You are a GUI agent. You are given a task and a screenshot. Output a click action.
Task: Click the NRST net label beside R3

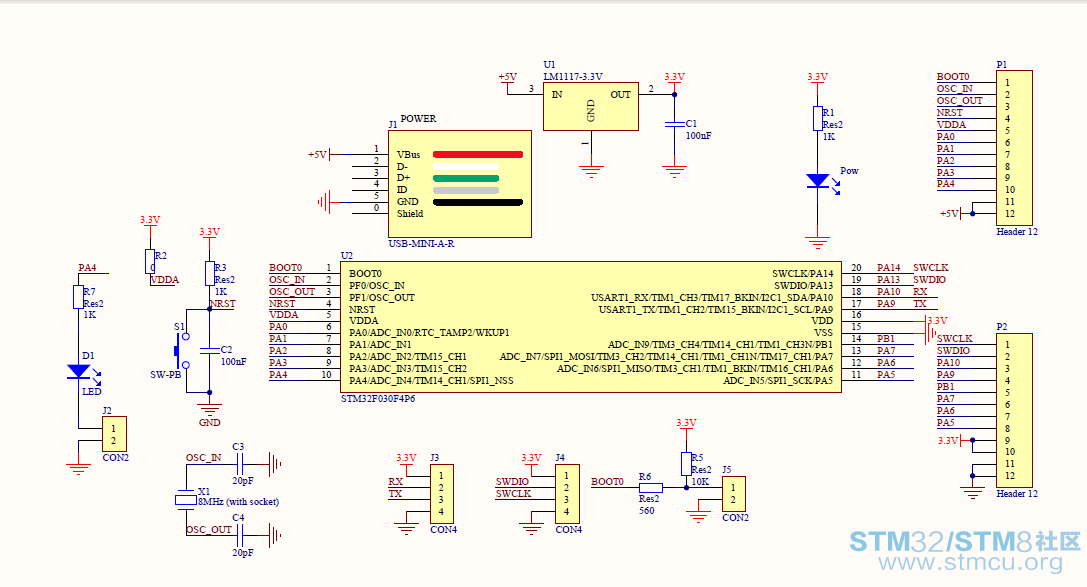coord(223,304)
